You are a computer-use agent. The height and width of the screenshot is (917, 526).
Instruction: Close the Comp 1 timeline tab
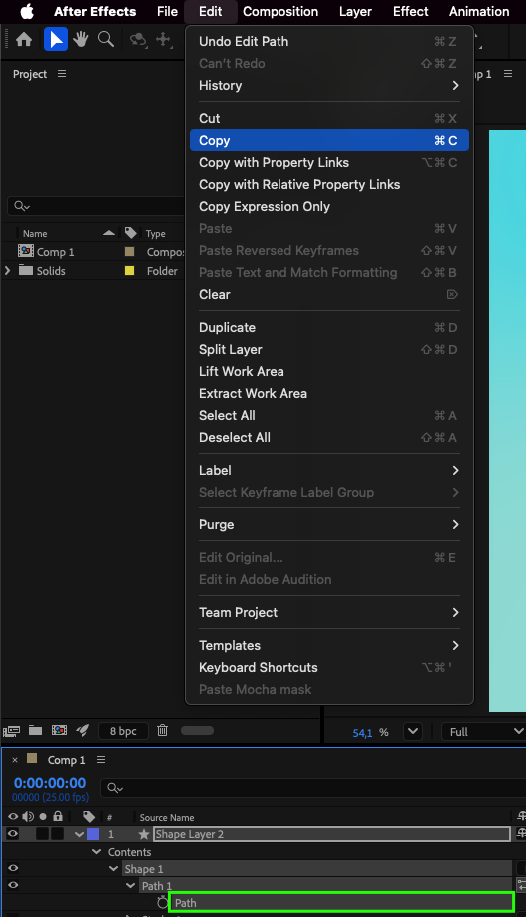pyautogui.click(x=15, y=760)
